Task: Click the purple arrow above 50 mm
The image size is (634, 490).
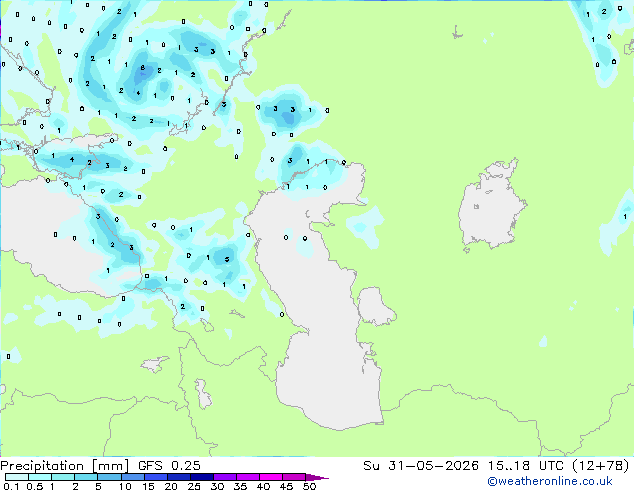Action: click(317, 477)
